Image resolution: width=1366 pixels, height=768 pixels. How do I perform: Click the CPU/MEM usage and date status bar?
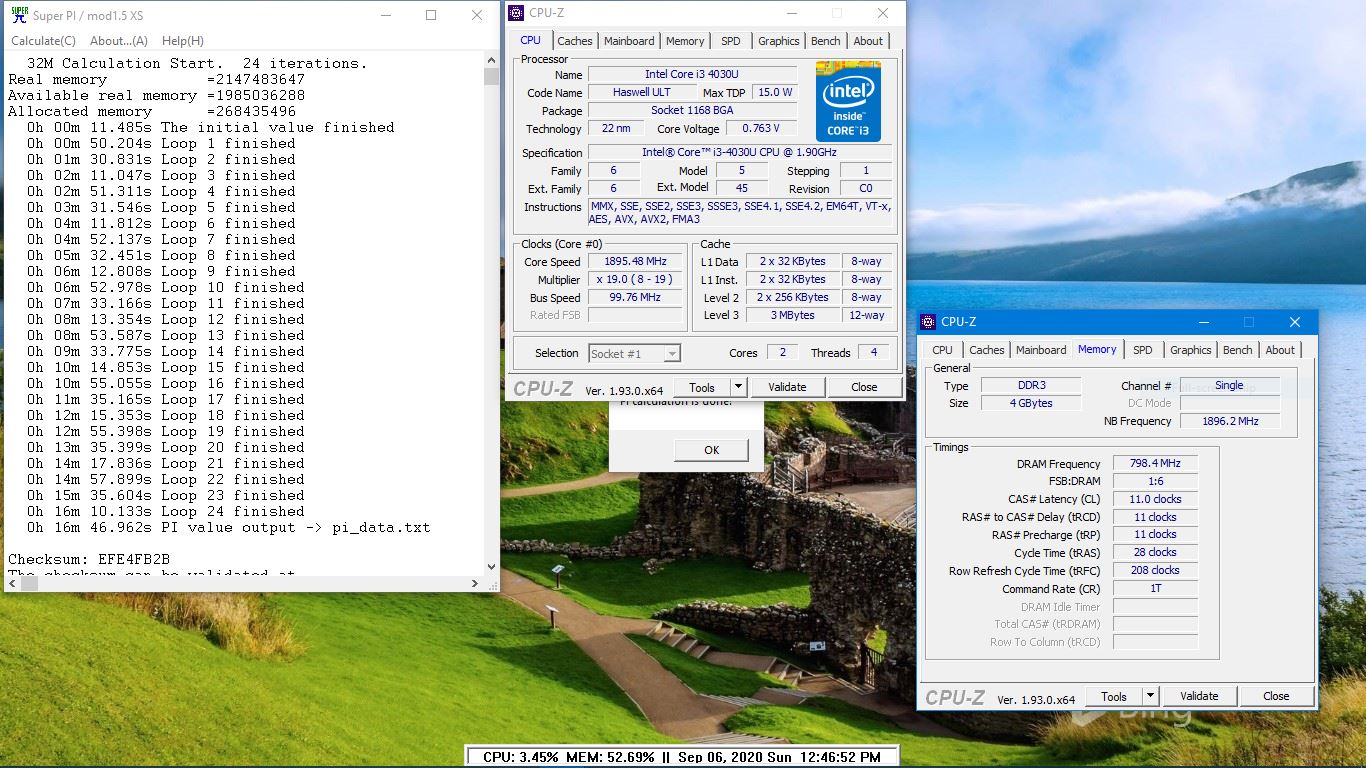pyautogui.click(x=683, y=757)
